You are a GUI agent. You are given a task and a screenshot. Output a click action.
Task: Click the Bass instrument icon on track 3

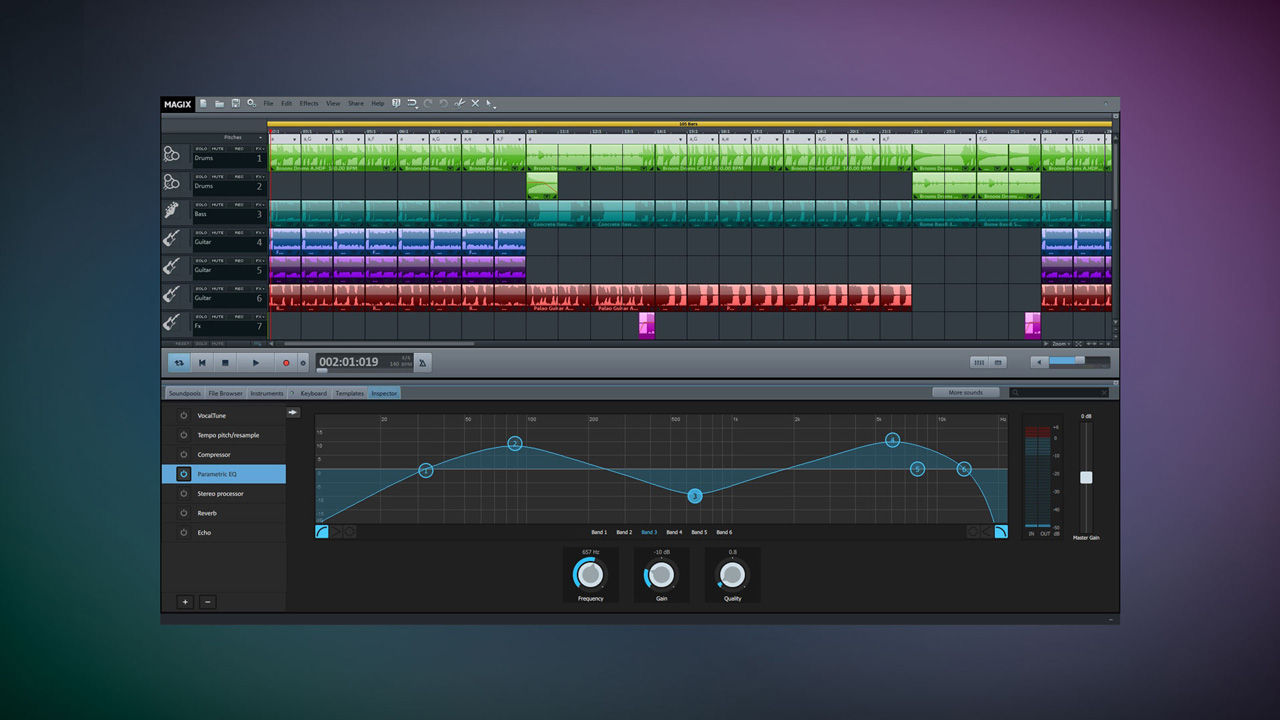click(x=172, y=211)
